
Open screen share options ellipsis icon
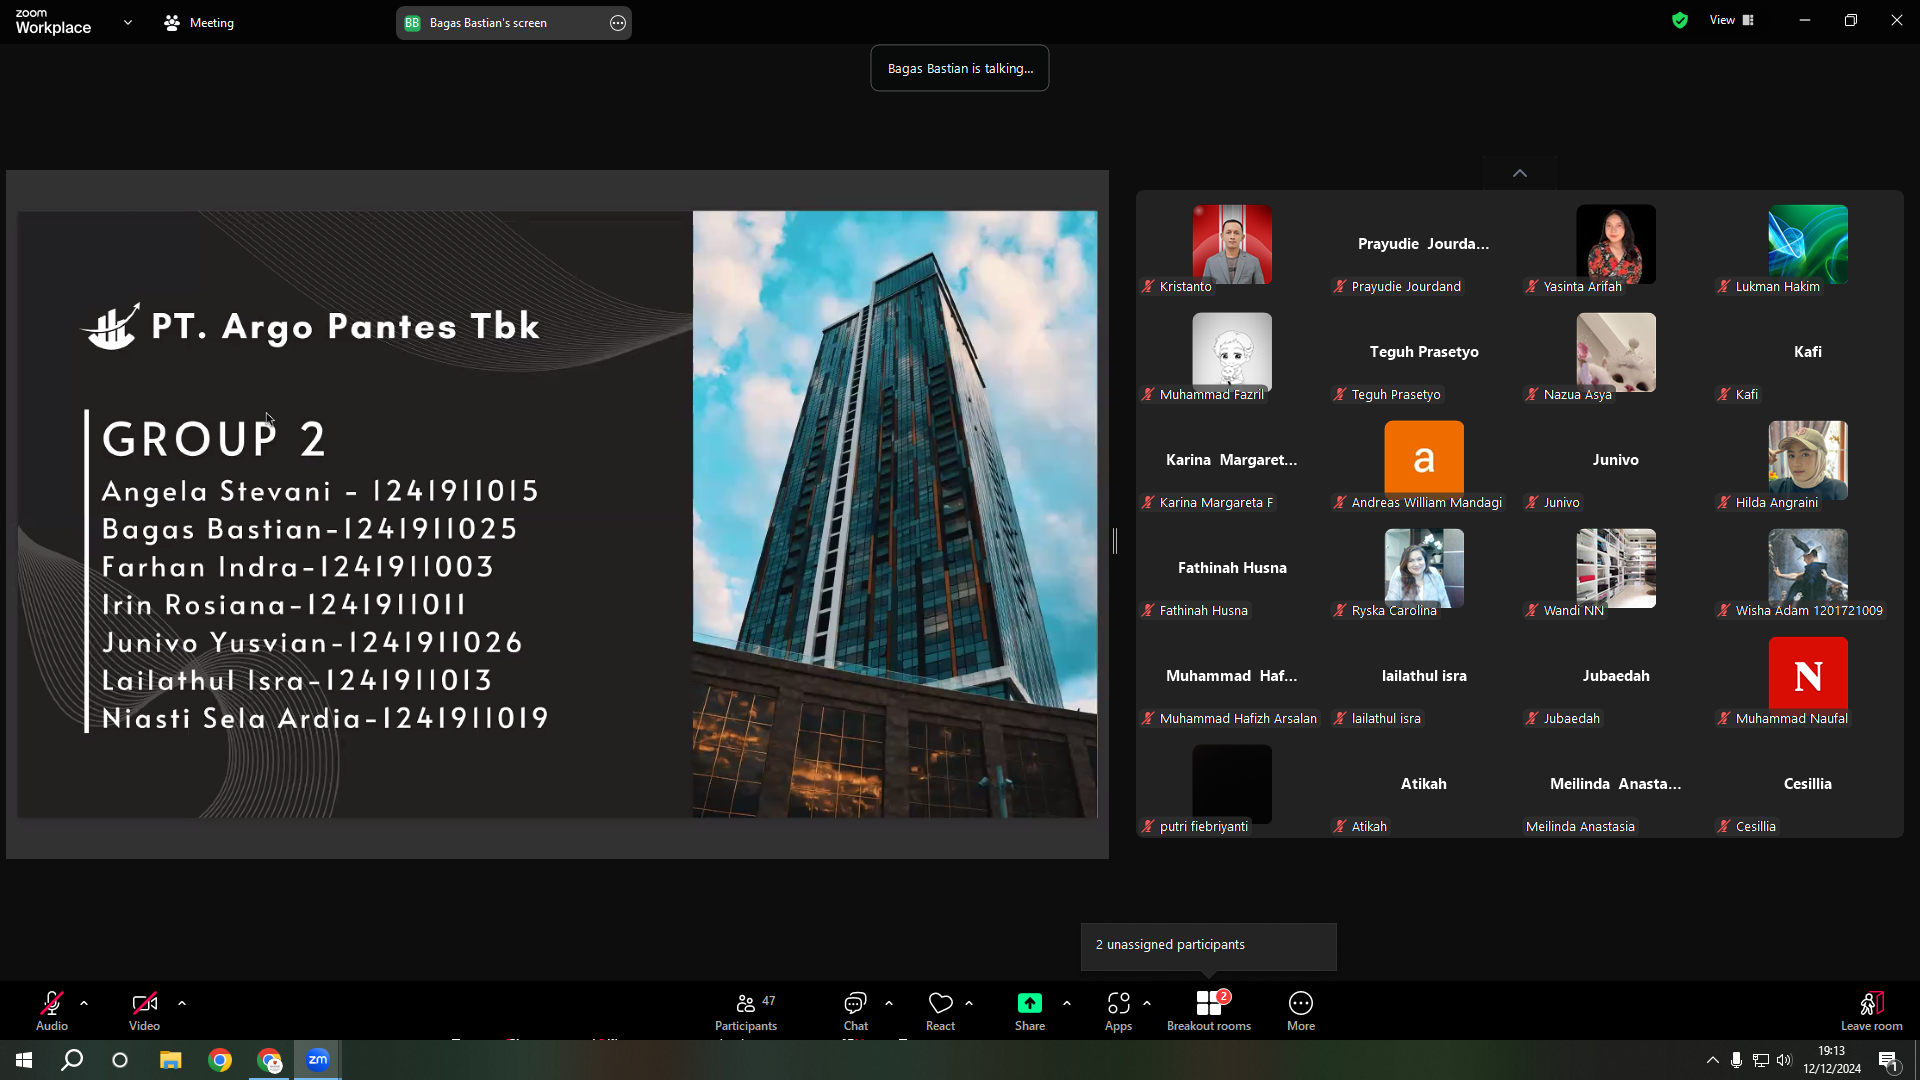coord(618,23)
